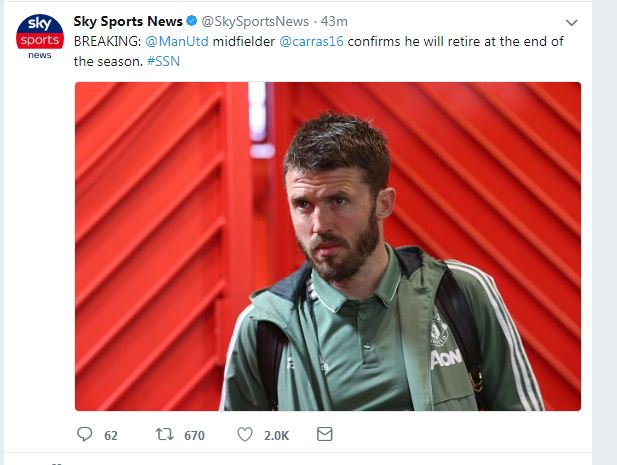Click the retweet arrows icon
The image size is (617, 465).
(x=164, y=434)
